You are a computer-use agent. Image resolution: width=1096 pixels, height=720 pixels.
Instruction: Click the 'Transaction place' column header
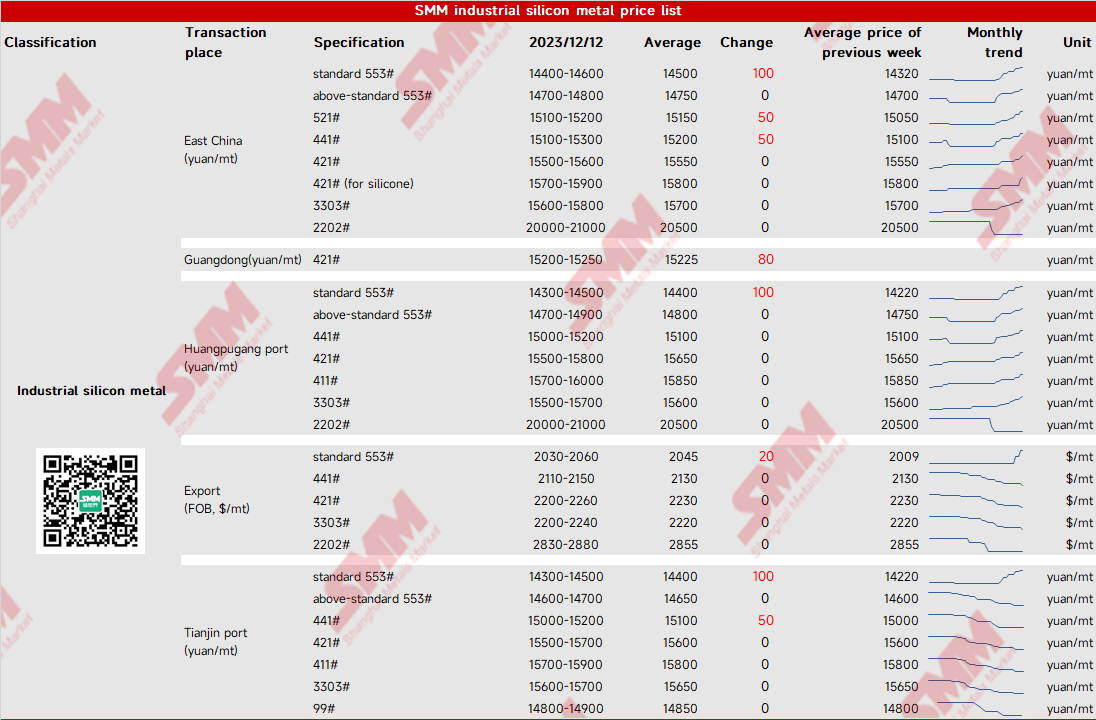pos(226,42)
